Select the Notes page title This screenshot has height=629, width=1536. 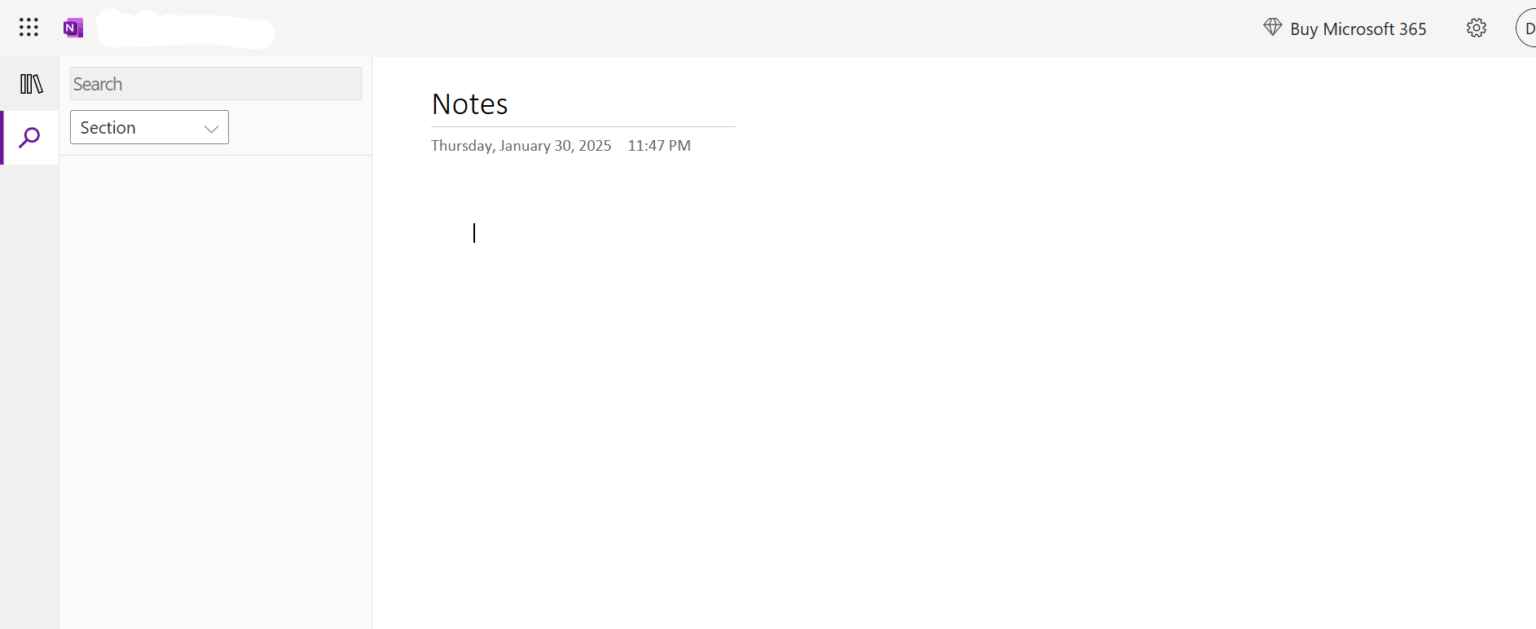469,103
